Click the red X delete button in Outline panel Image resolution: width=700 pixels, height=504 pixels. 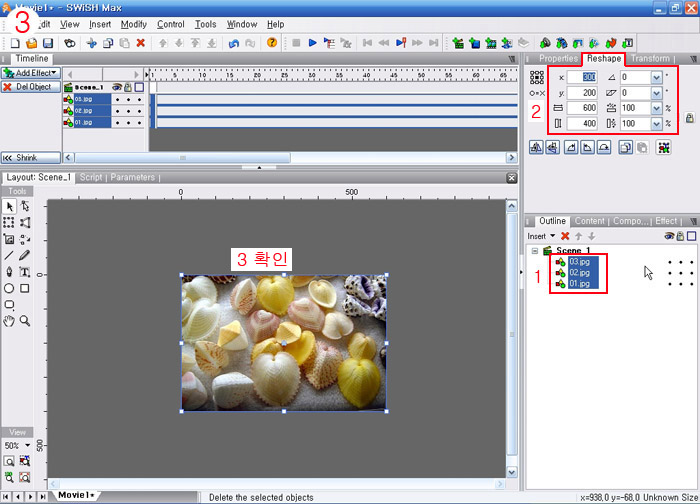click(565, 236)
